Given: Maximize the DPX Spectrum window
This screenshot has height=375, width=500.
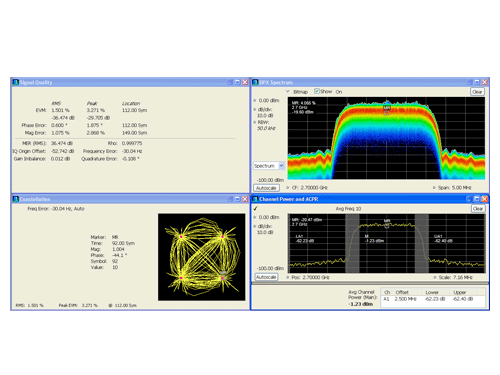Looking at the screenshot, I should [477, 82].
